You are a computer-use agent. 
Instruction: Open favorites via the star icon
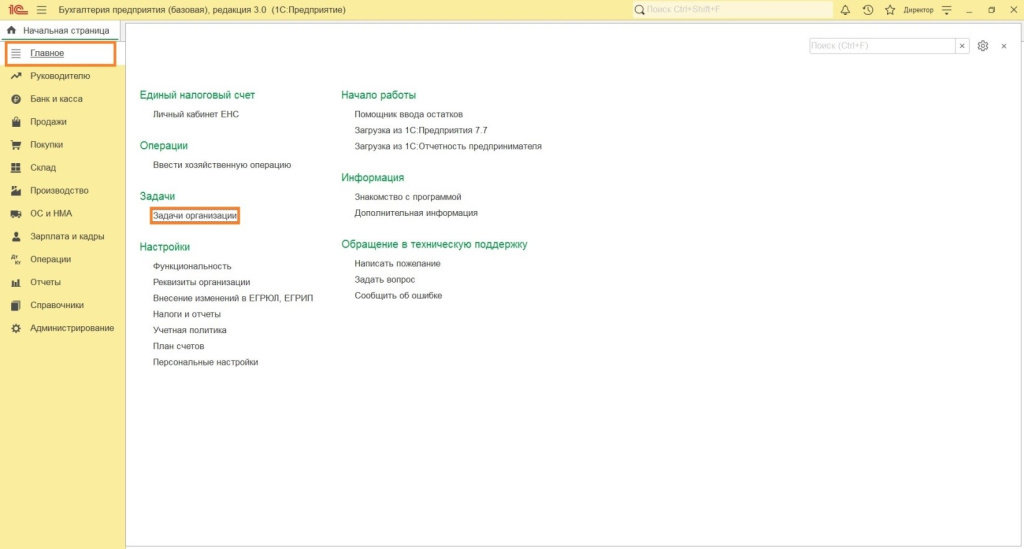click(889, 9)
